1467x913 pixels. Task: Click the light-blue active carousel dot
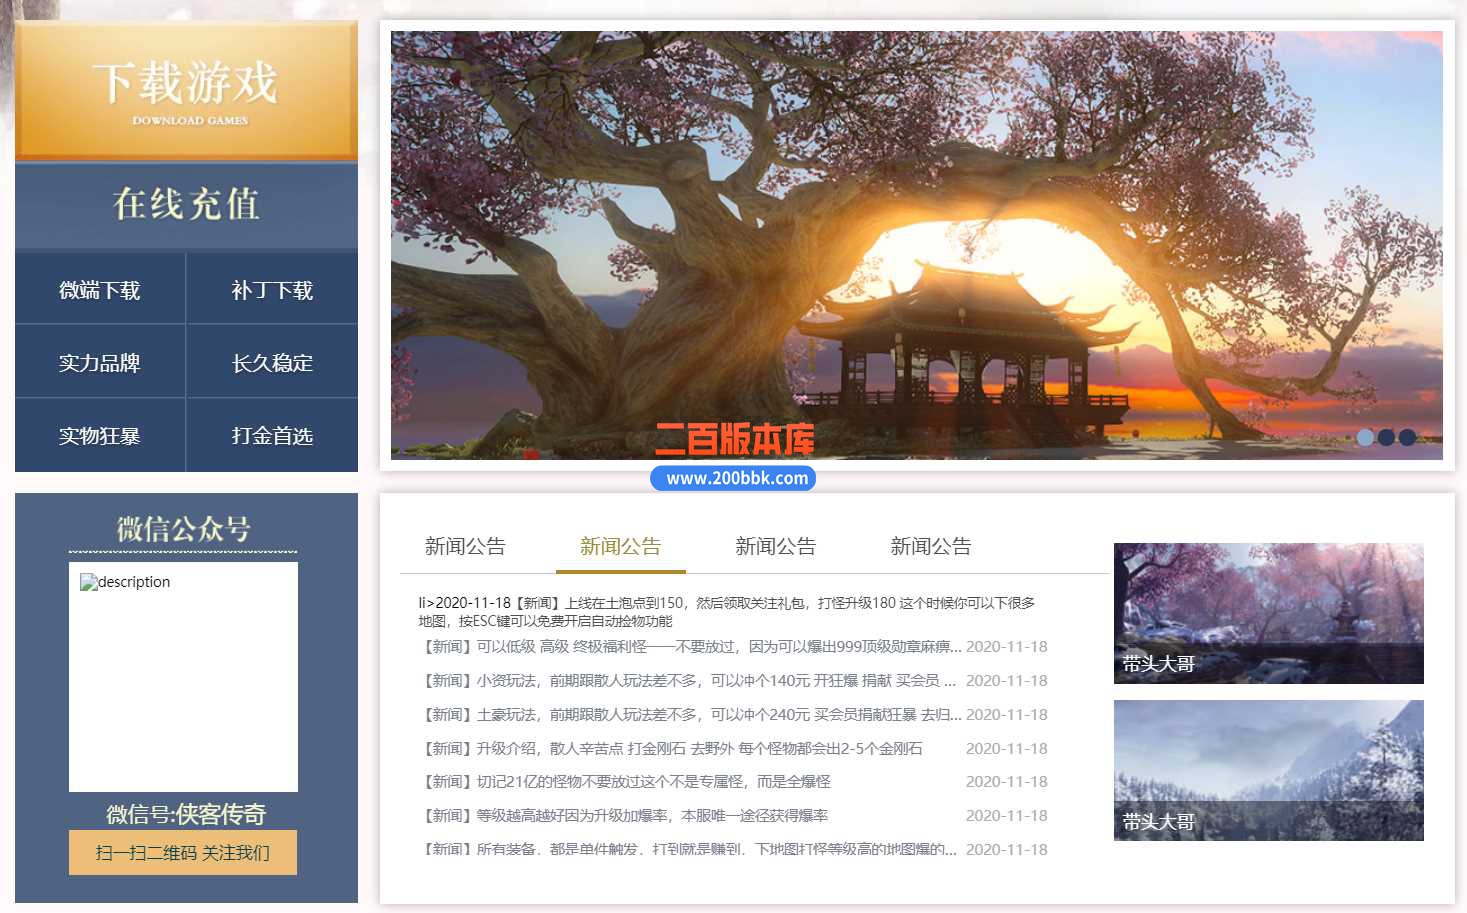coord(1365,437)
